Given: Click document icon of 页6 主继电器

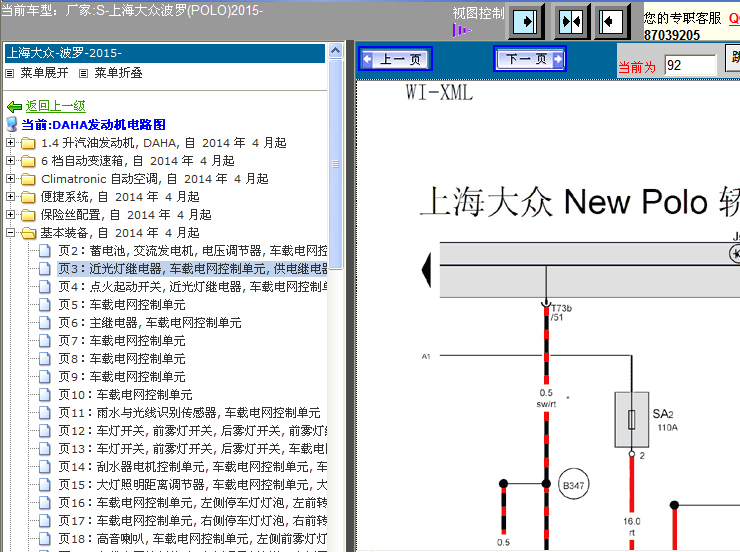Looking at the screenshot, I should point(45,322).
